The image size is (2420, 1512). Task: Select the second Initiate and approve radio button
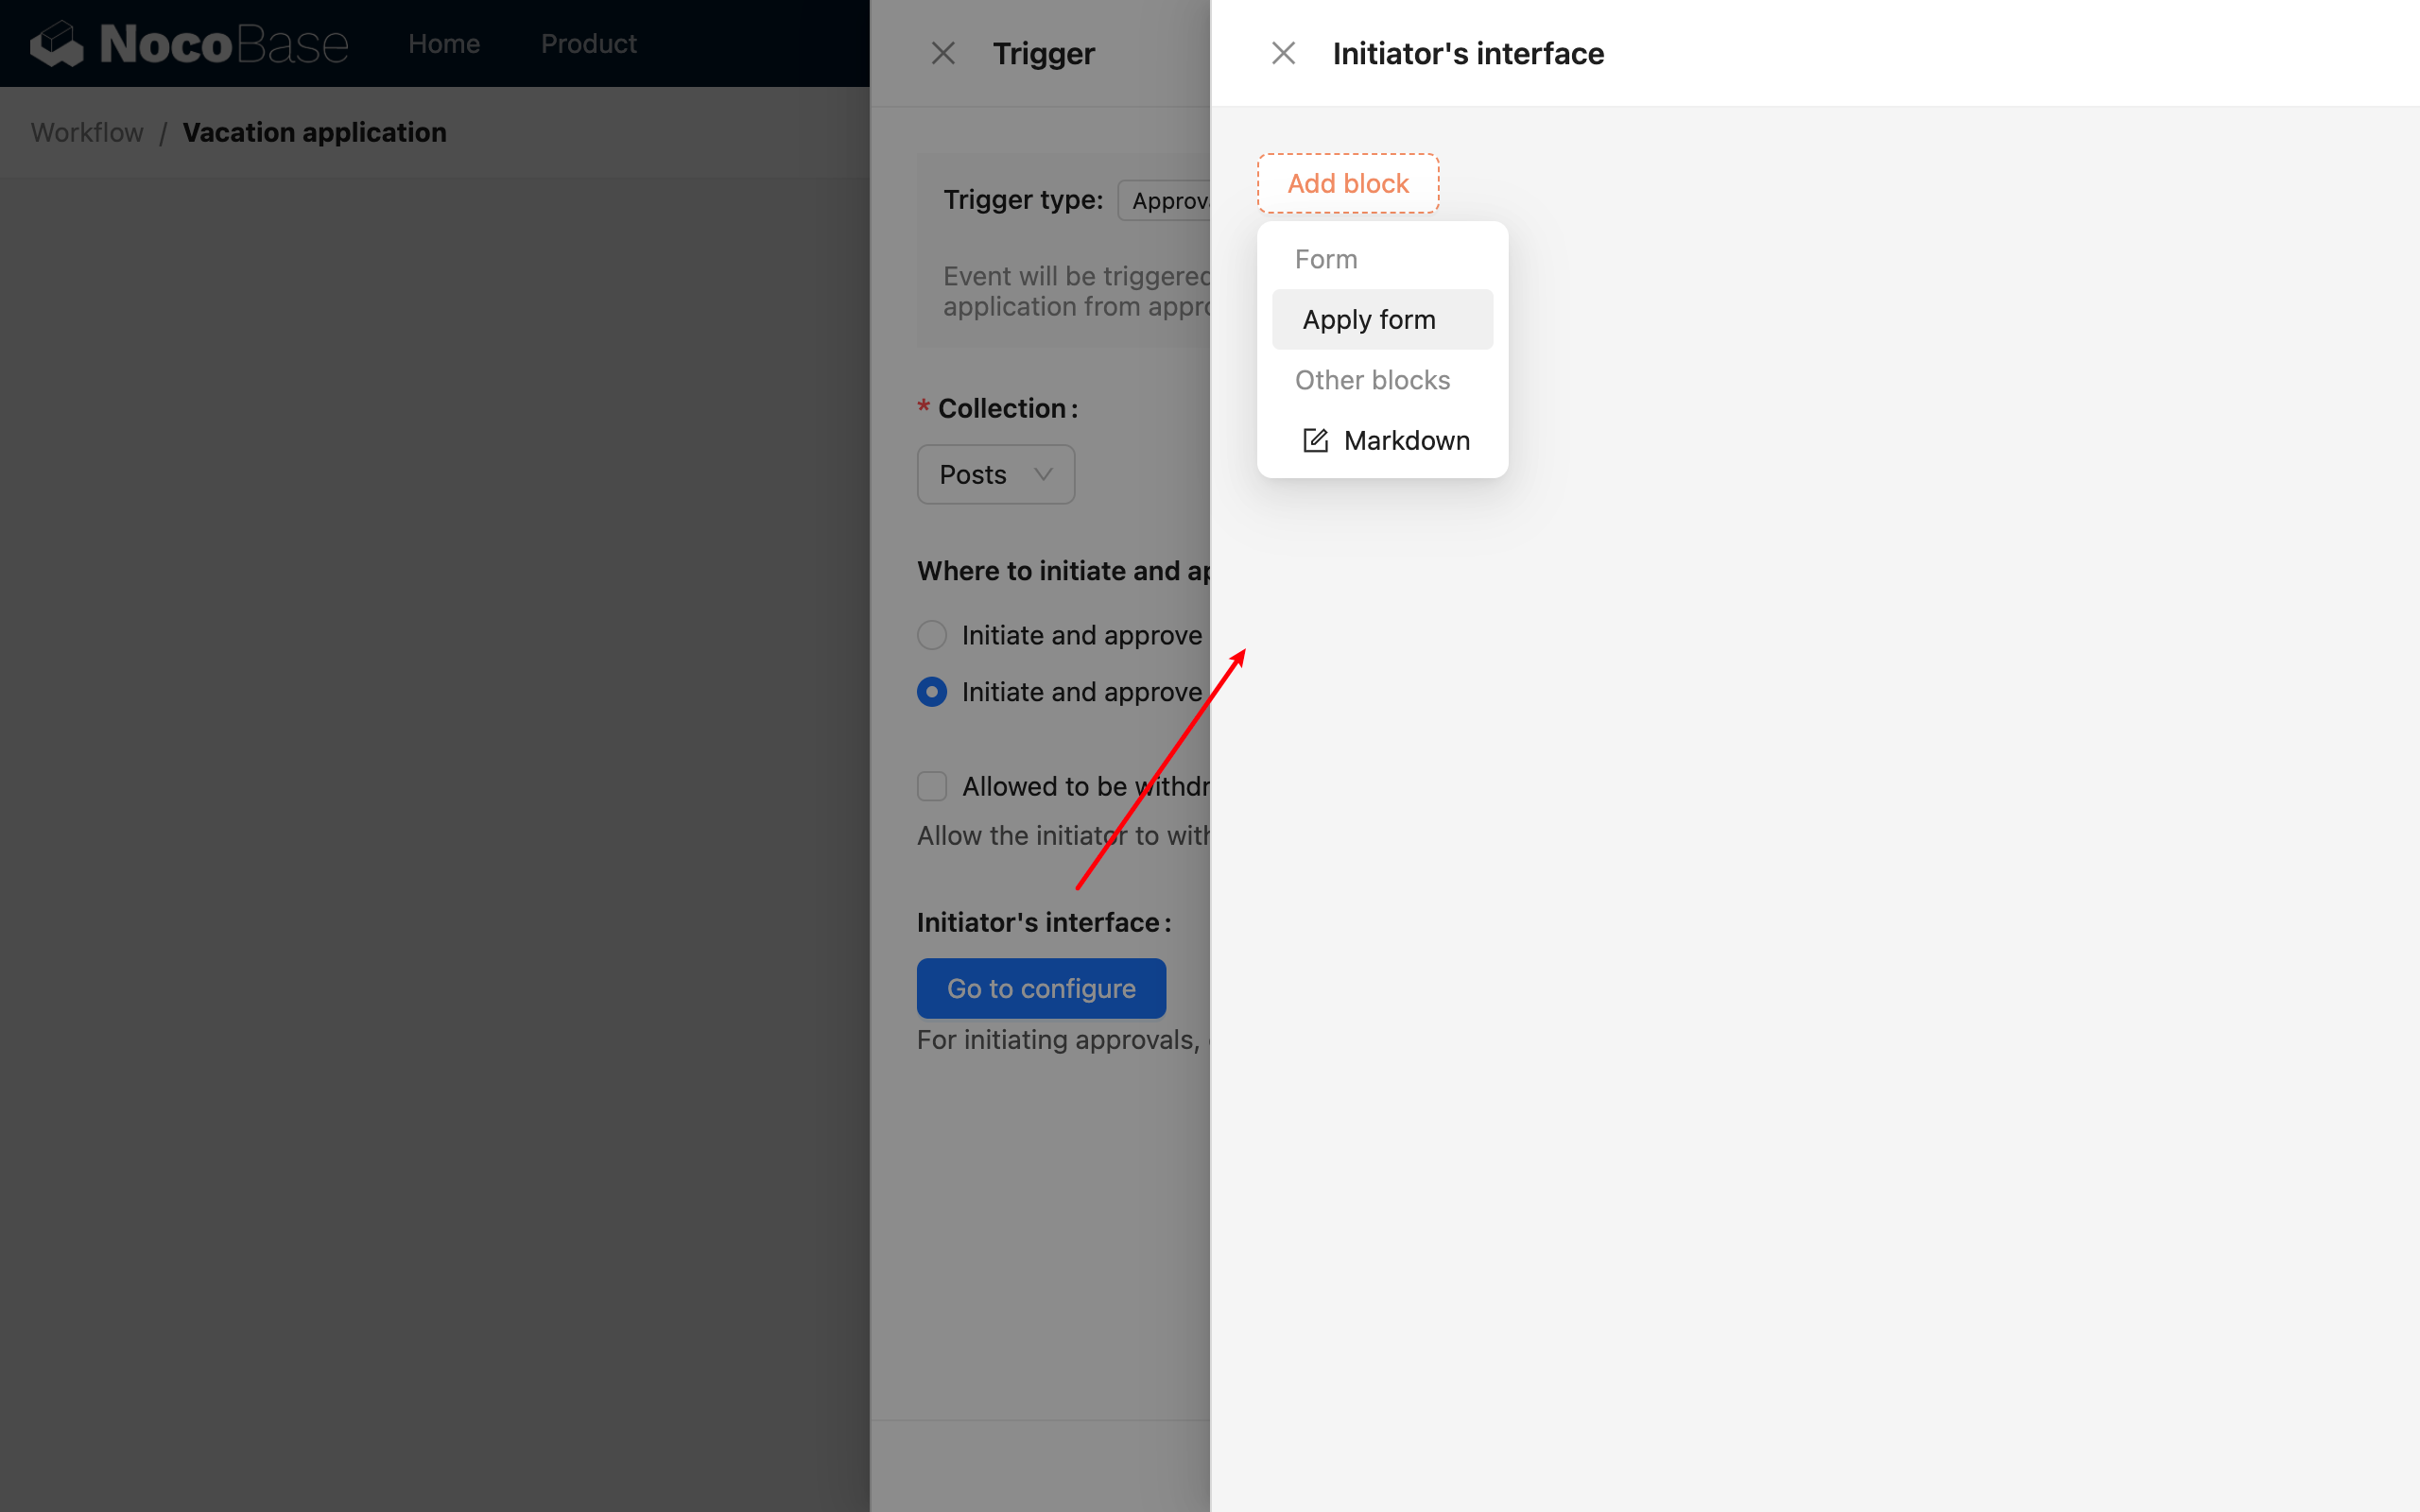(x=931, y=691)
